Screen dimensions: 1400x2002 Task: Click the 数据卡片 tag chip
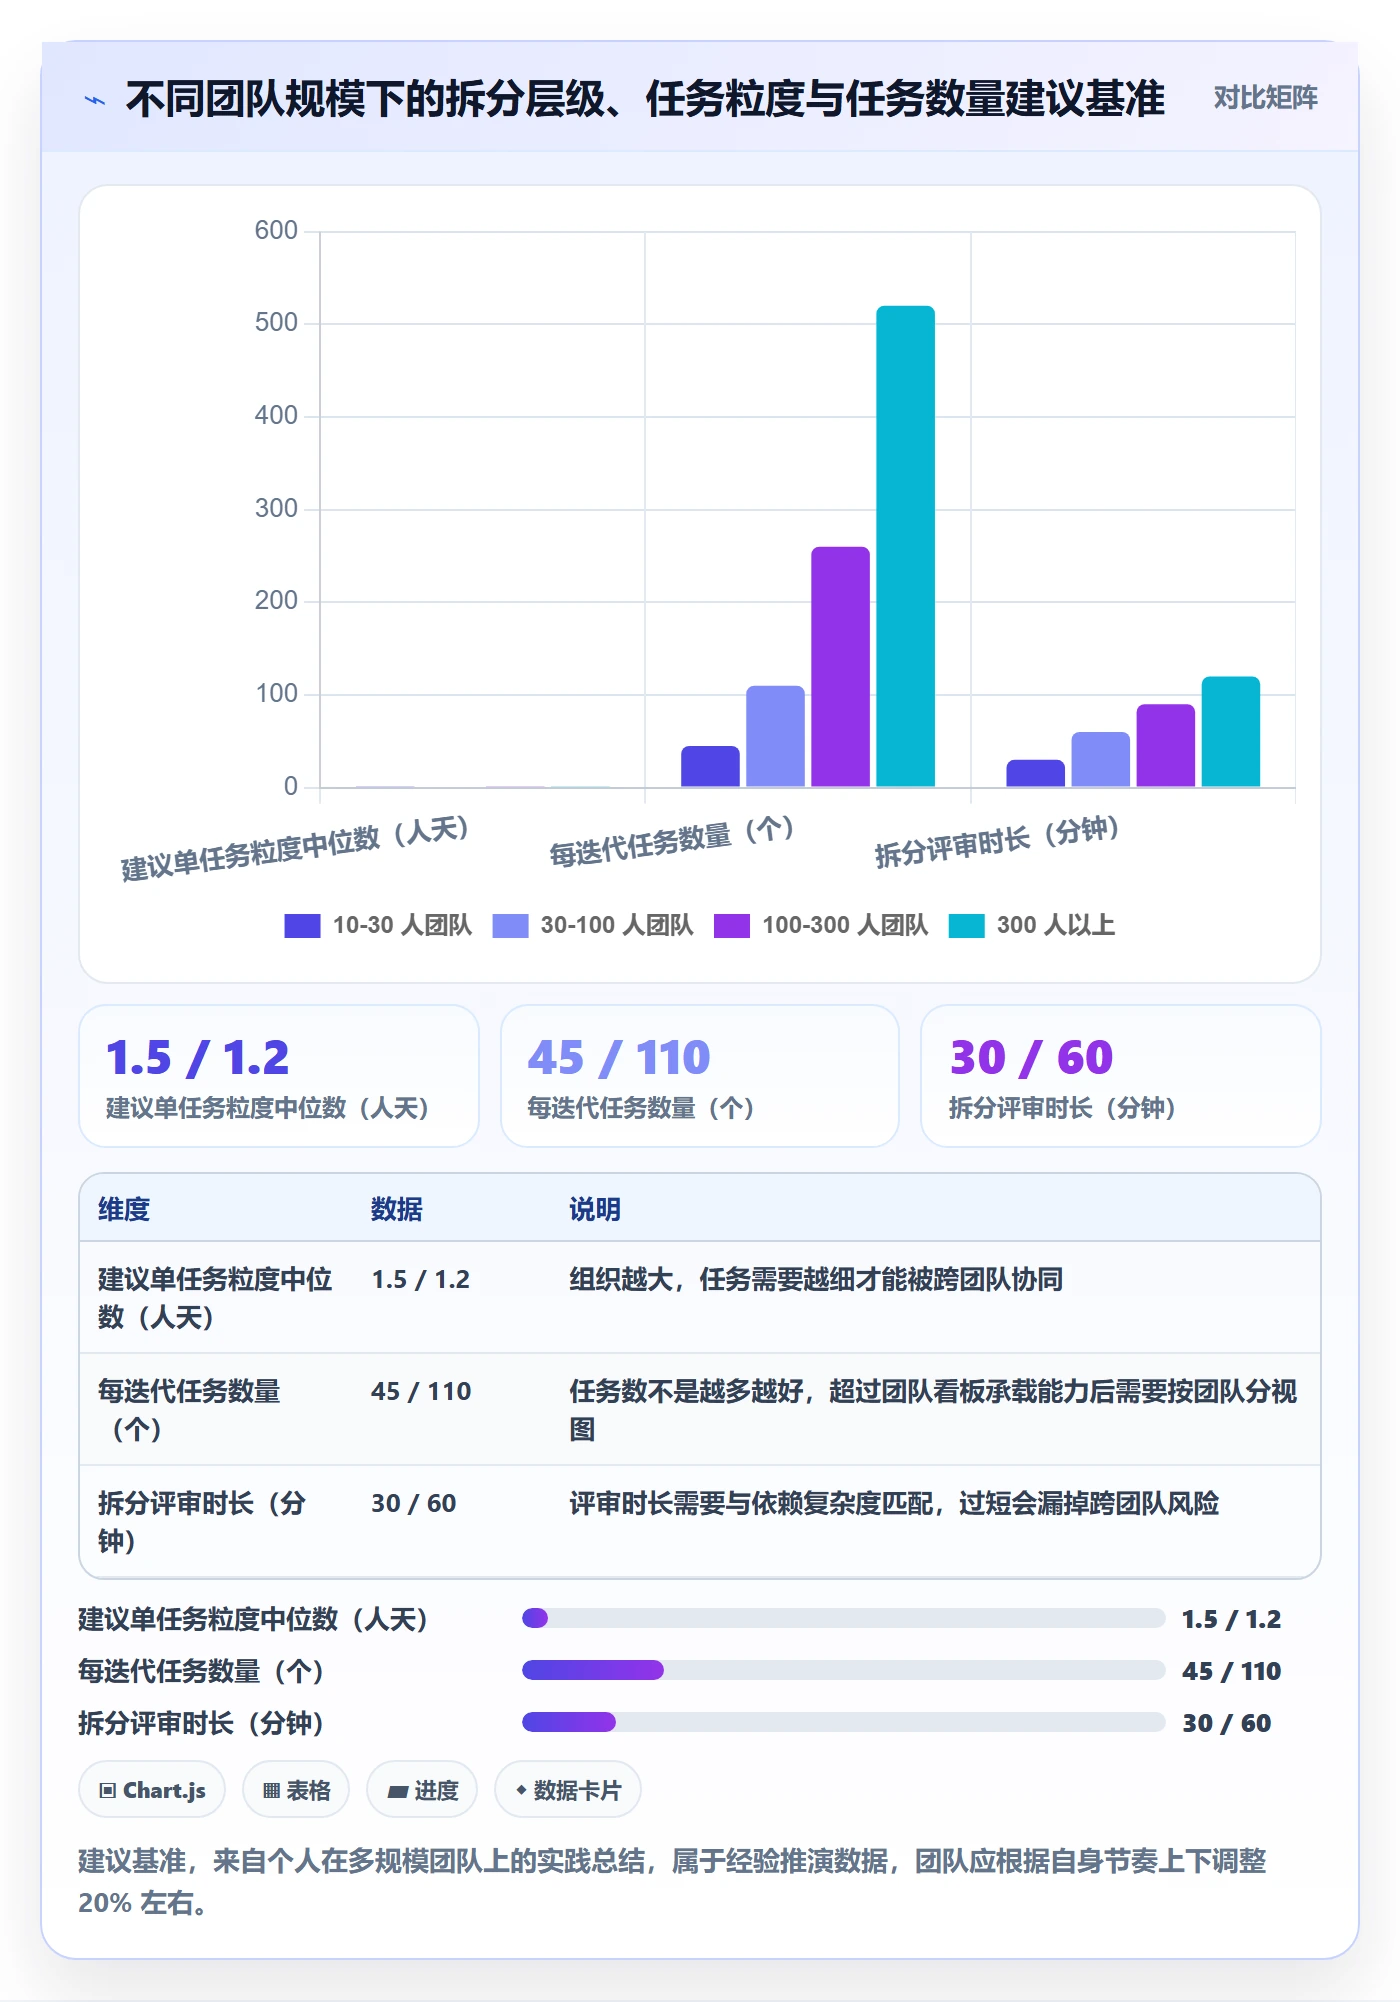[568, 1790]
